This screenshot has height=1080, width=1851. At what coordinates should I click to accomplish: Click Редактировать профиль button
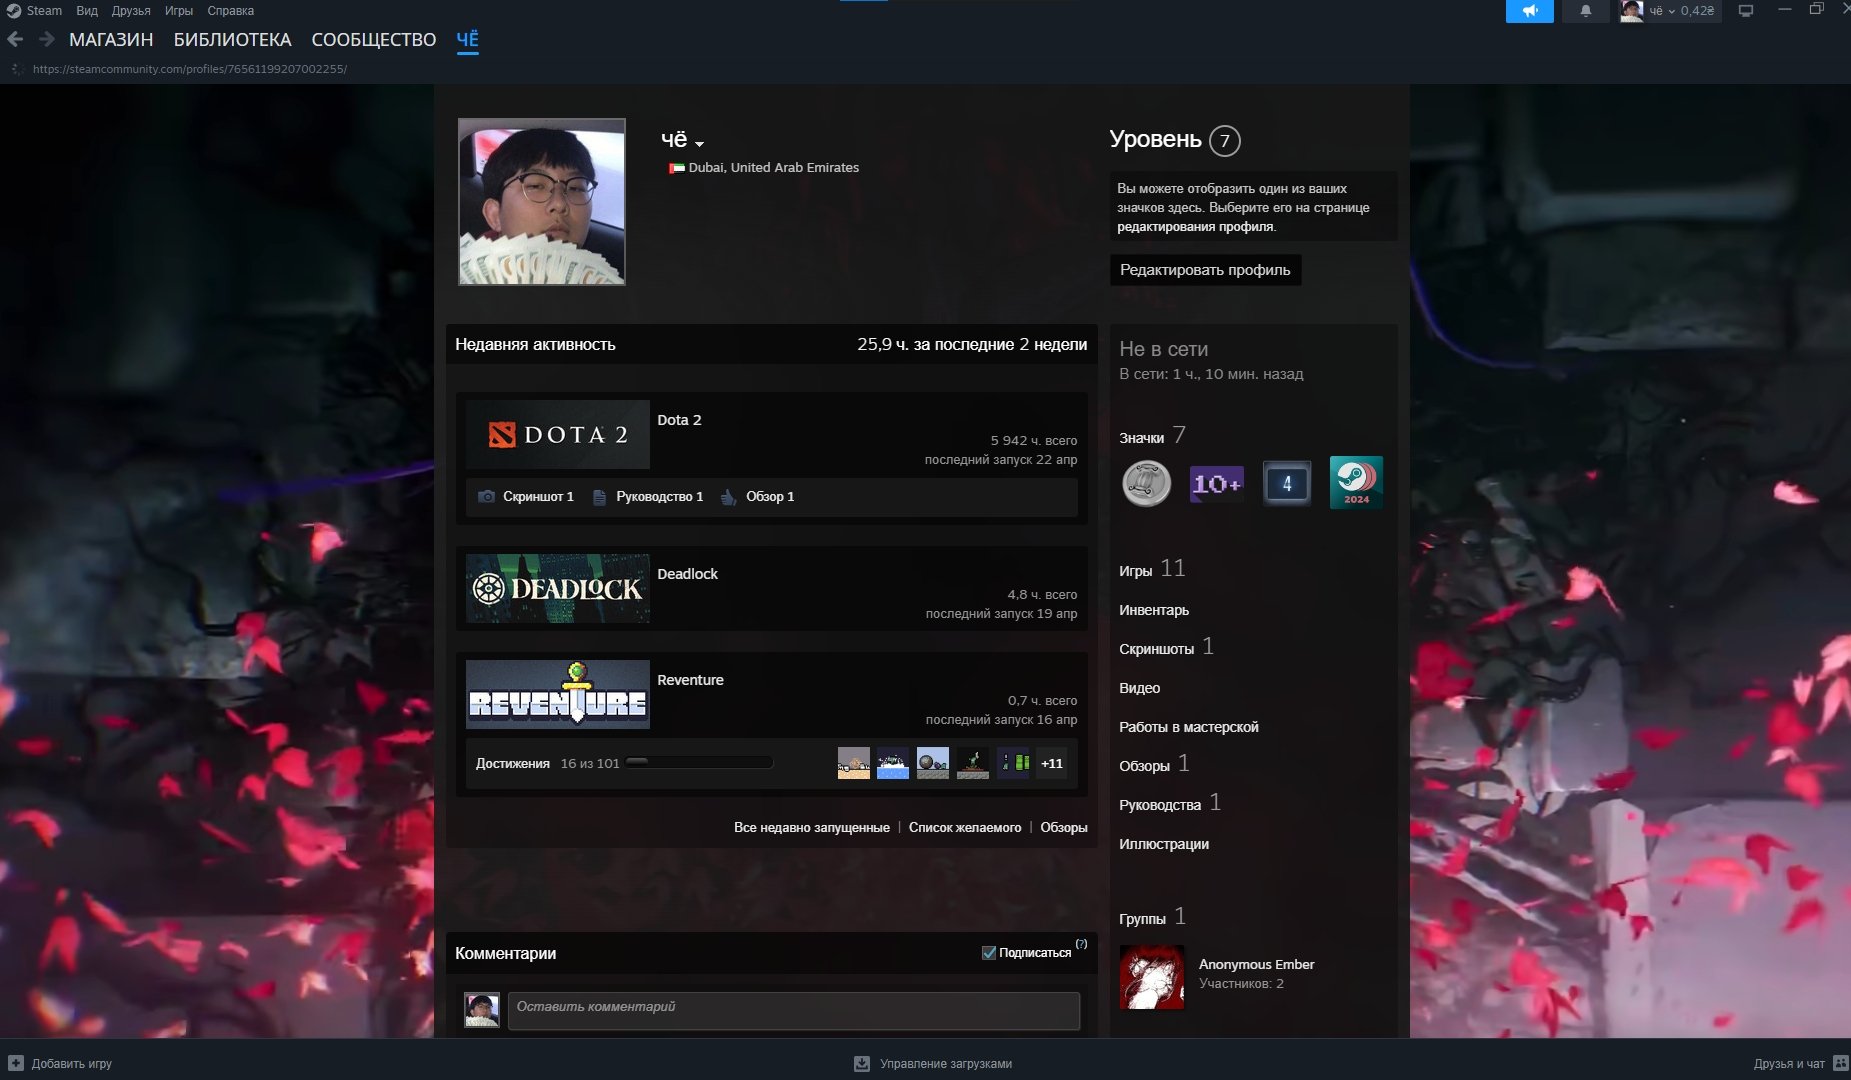pos(1205,270)
